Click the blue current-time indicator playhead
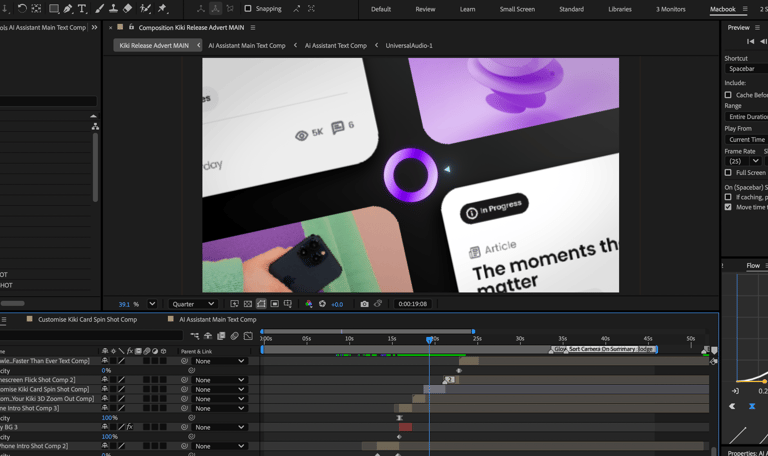768x456 pixels. (x=430, y=339)
